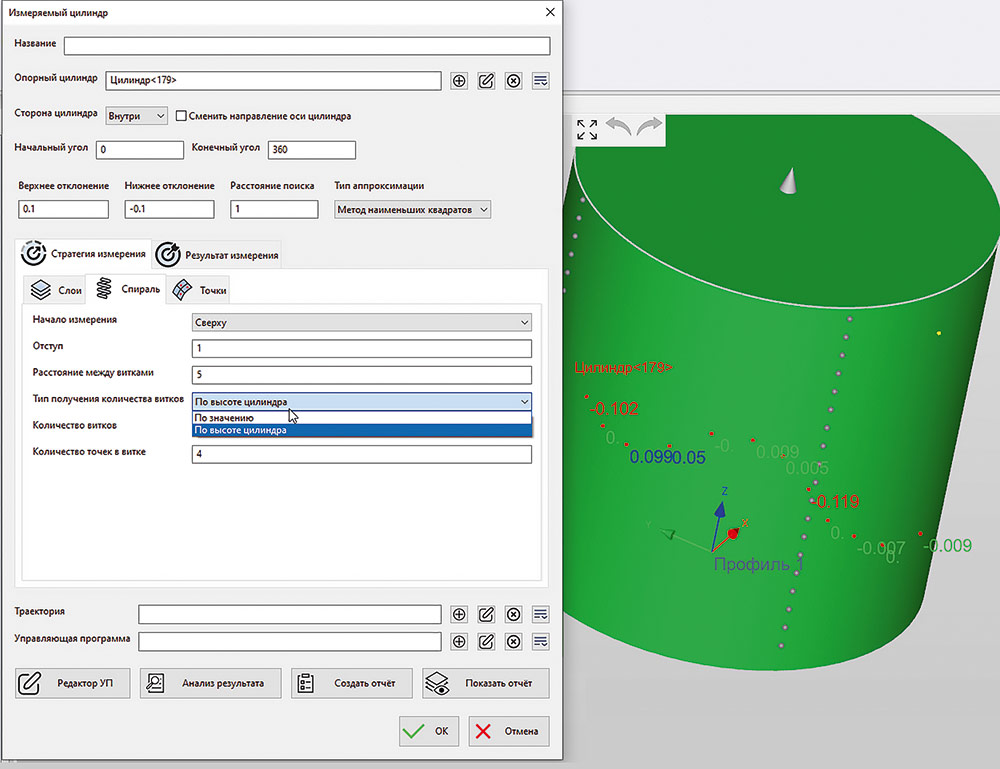Image resolution: width=1000 pixels, height=769 pixels.
Task: Switch to Результат измерения tab
Action: [217, 255]
